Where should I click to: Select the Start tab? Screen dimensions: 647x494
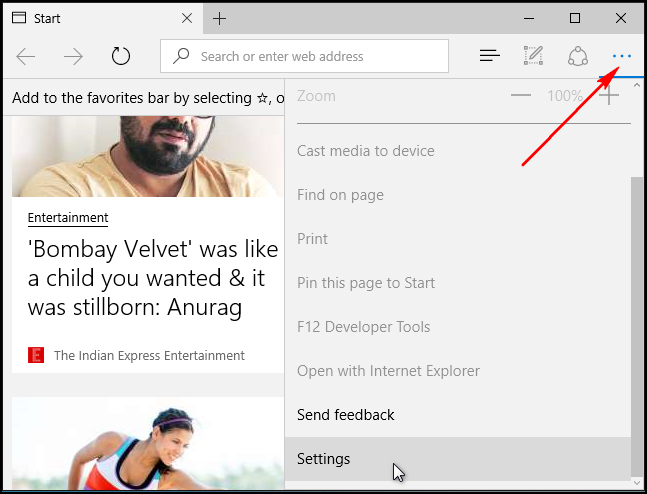pyautogui.click(x=103, y=19)
